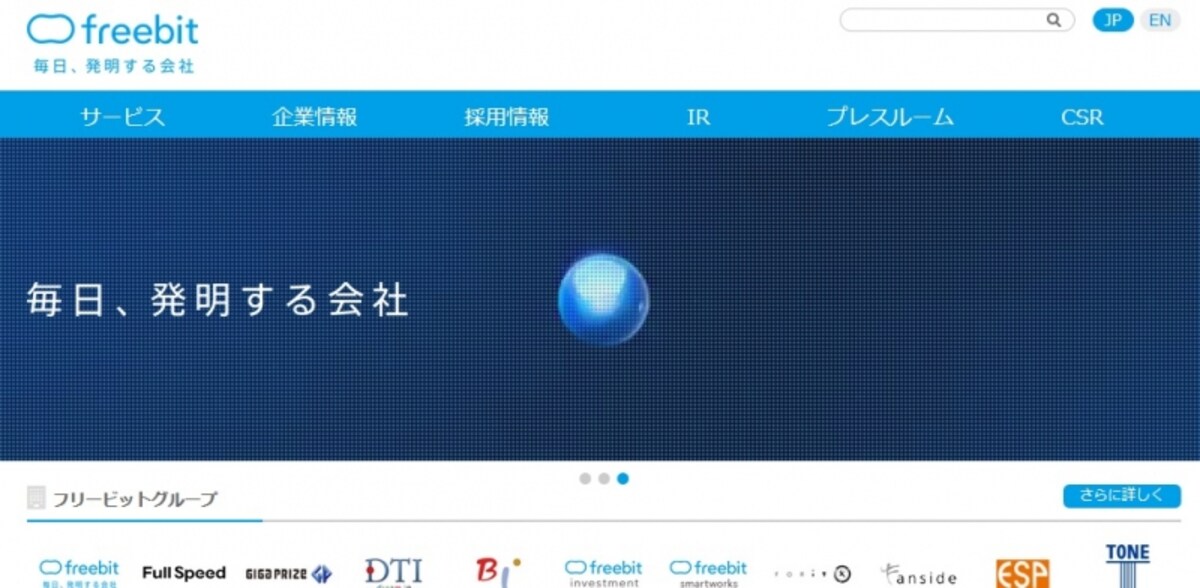Image resolution: width=1200 pixels, height=588 pixels.
Task: Select the first carousel dot
Action: click(585, 478)
